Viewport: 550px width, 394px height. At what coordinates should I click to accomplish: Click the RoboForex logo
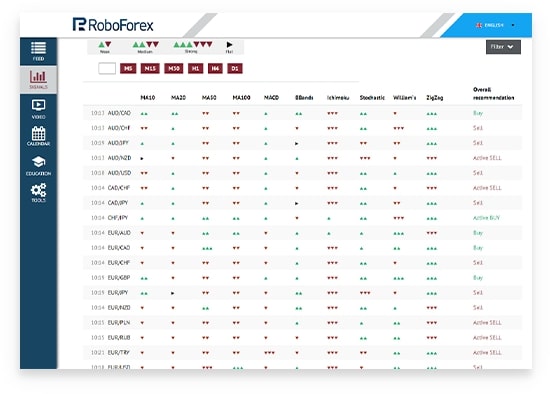(x=113, y=25)
